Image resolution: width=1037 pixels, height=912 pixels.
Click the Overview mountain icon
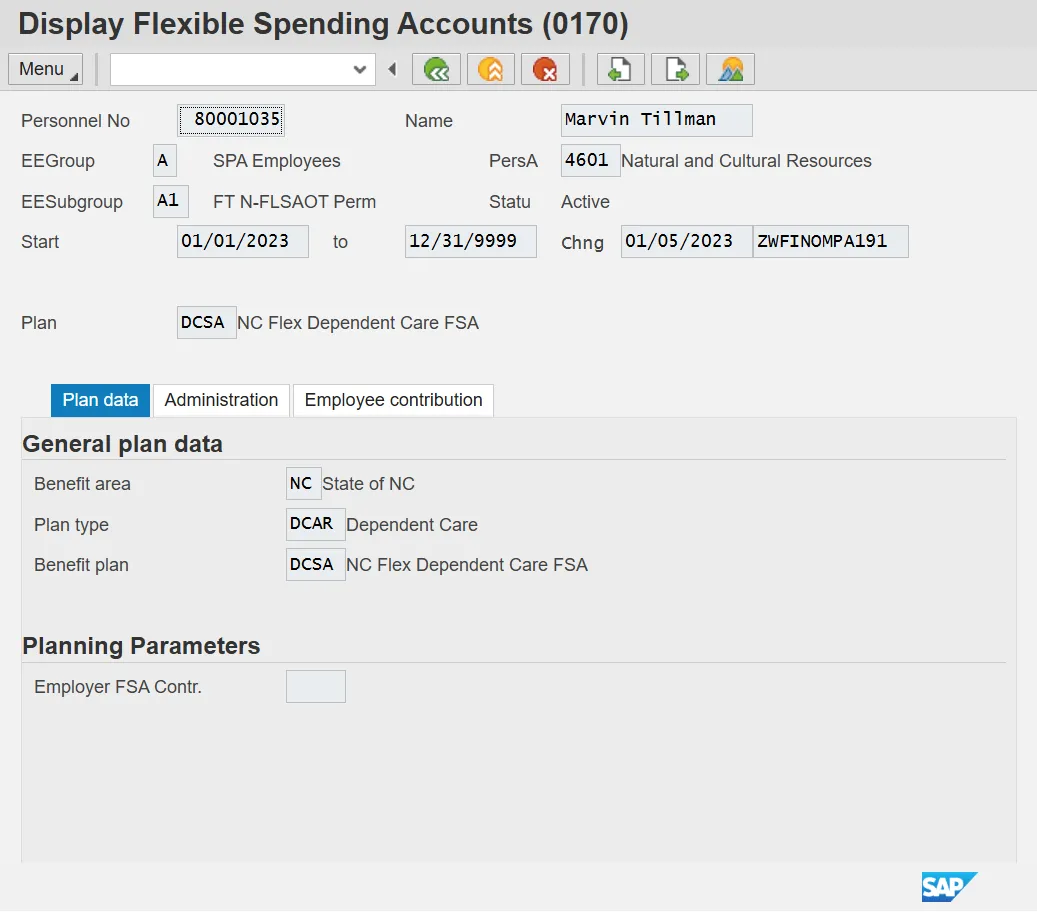730,69
